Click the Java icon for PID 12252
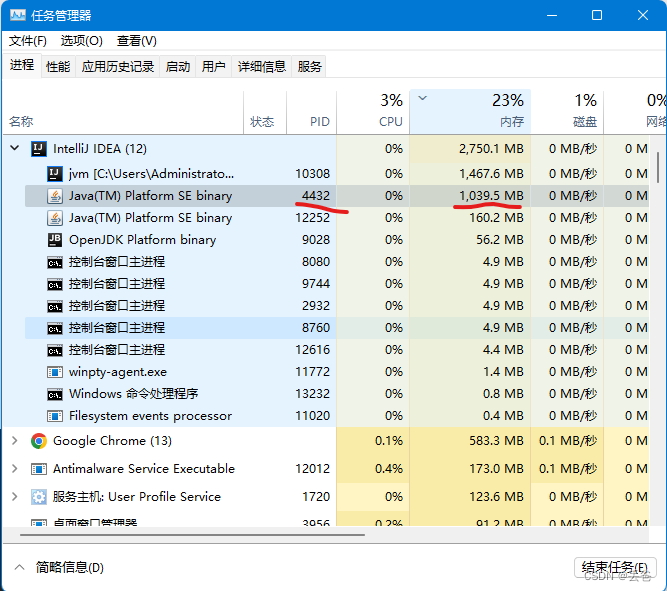 54,218
